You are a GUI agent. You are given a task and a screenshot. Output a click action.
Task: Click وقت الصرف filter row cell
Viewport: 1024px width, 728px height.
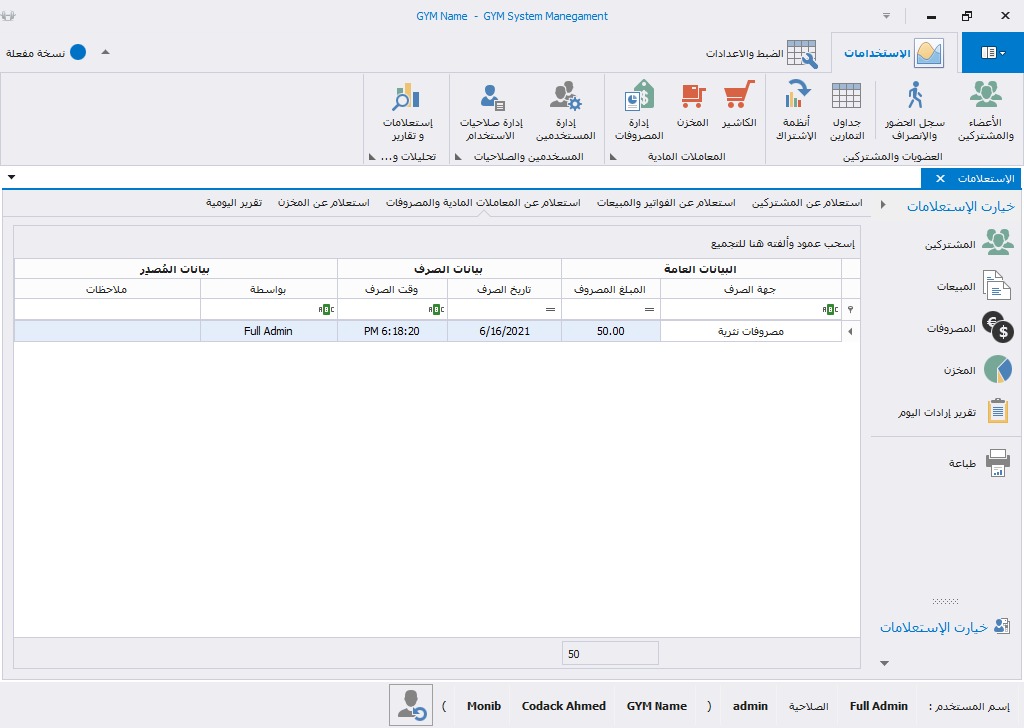coord(392,309)
